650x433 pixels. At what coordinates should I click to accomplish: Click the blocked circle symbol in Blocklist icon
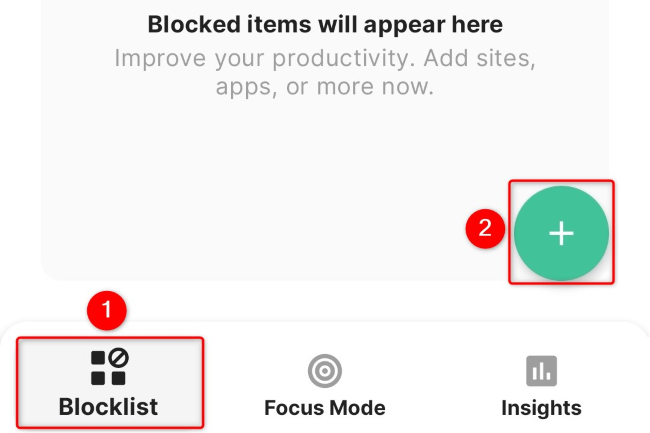[119, 358]
